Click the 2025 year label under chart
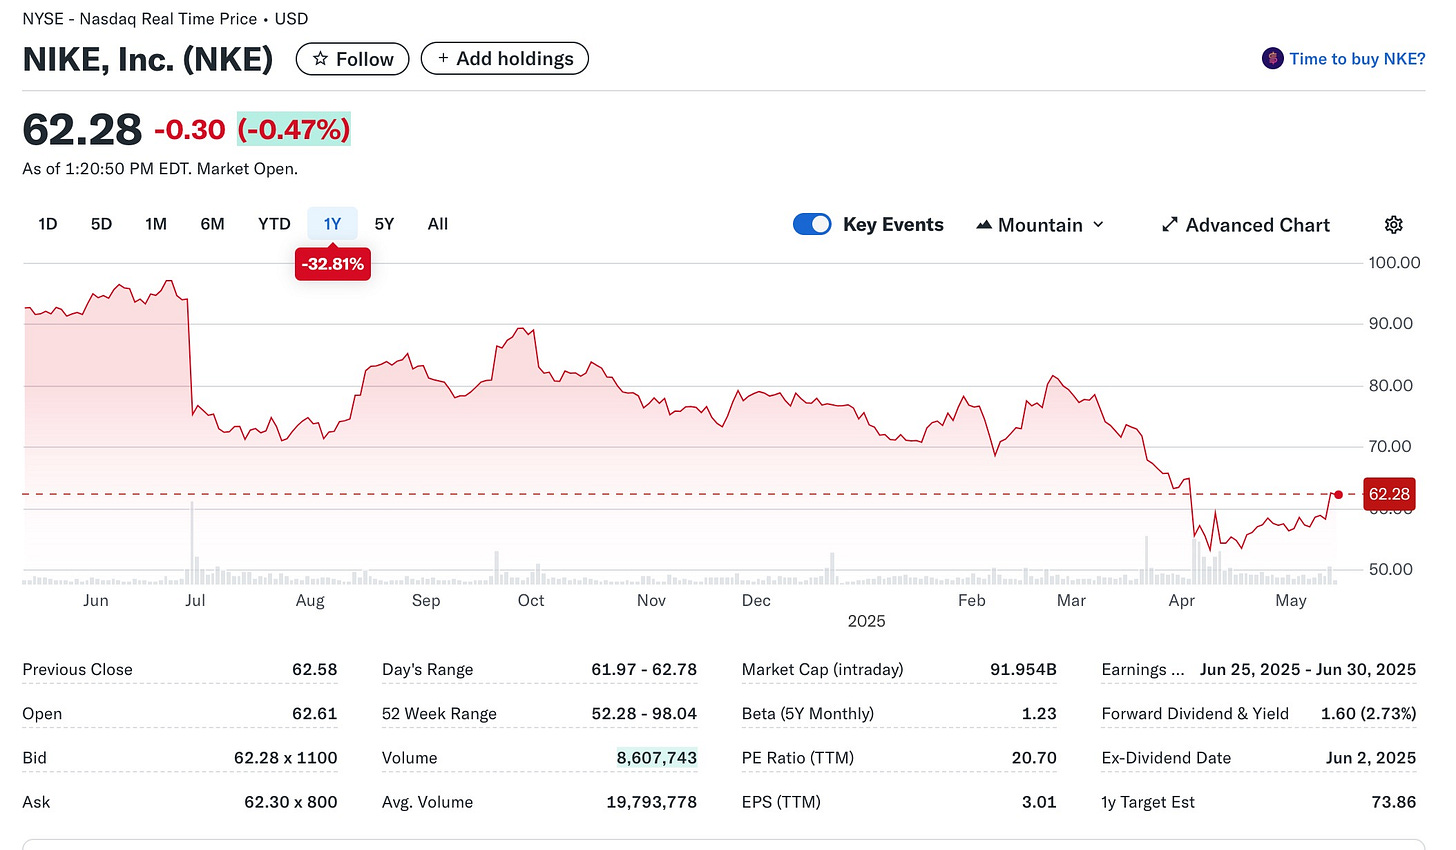 point(866,621)
